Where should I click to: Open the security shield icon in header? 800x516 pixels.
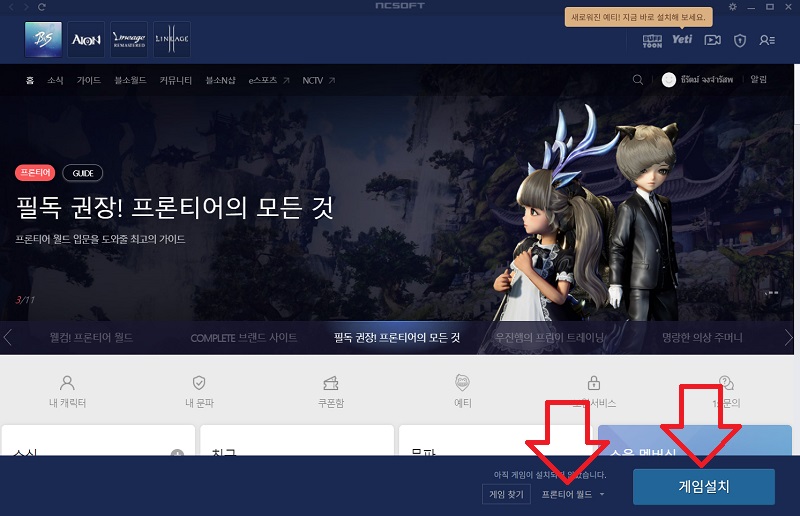point(740,40)
